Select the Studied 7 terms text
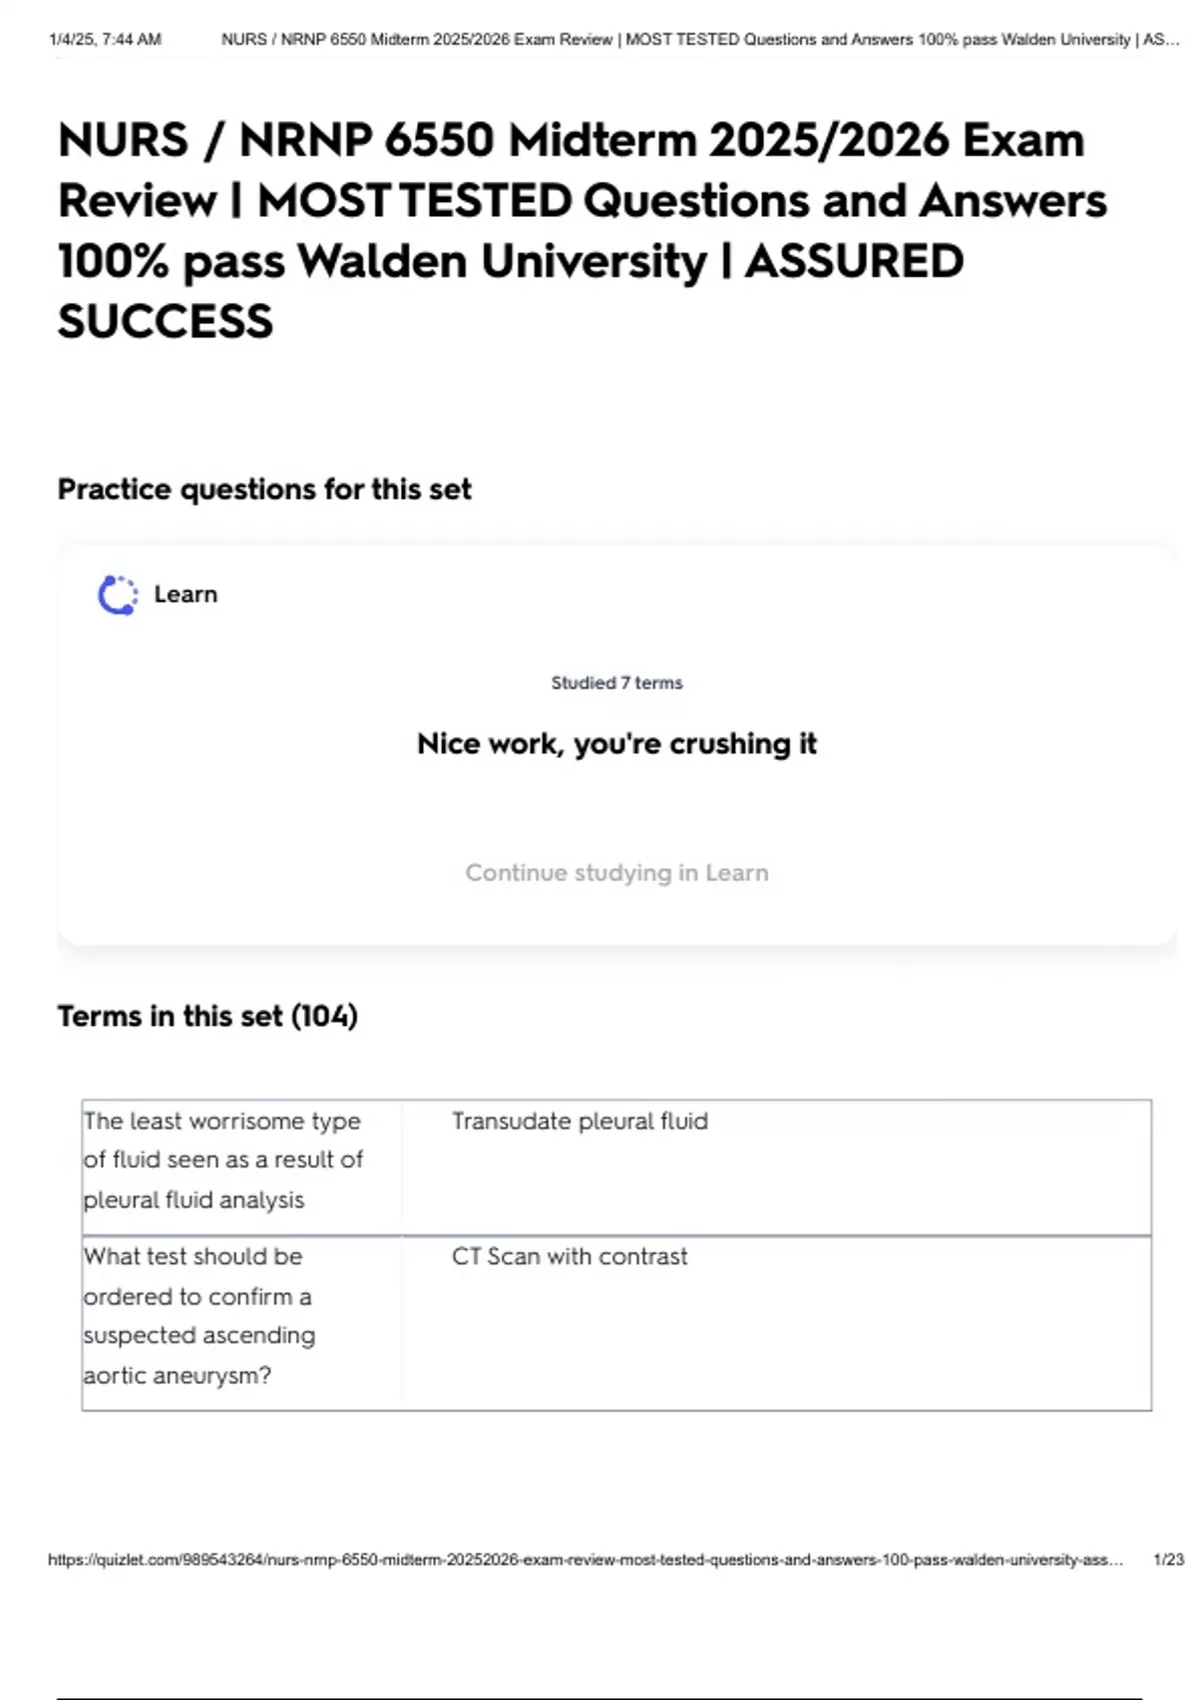The height and width of the screenshot is (1700, 1200). [x=616, y=683]
